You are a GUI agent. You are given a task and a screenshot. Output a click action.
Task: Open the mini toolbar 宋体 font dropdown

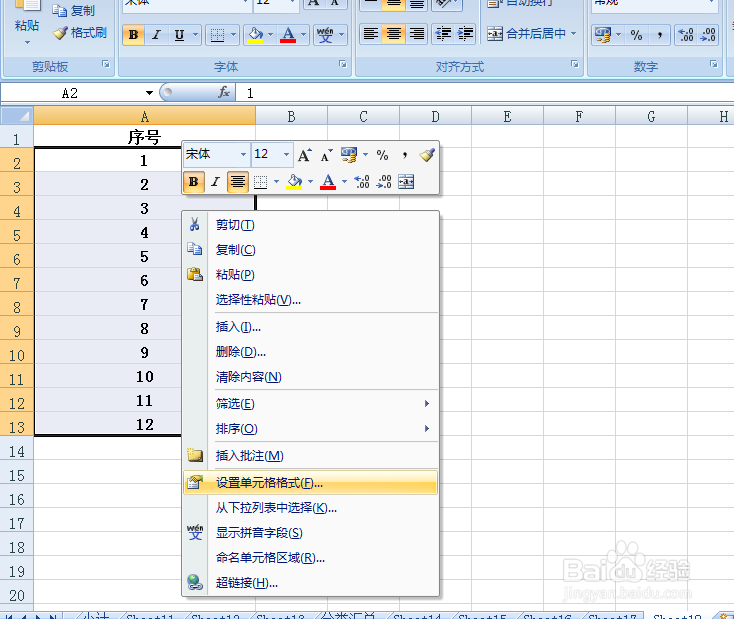click(243, 154)
